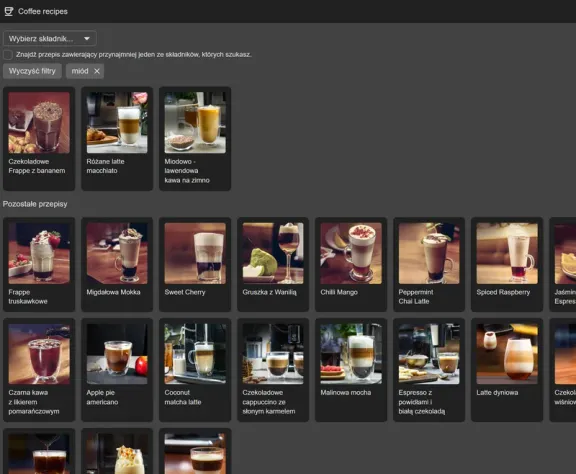Remove the 'miód' filter with X icon
This screenshot has width=576, height=474.
point(97,71)
